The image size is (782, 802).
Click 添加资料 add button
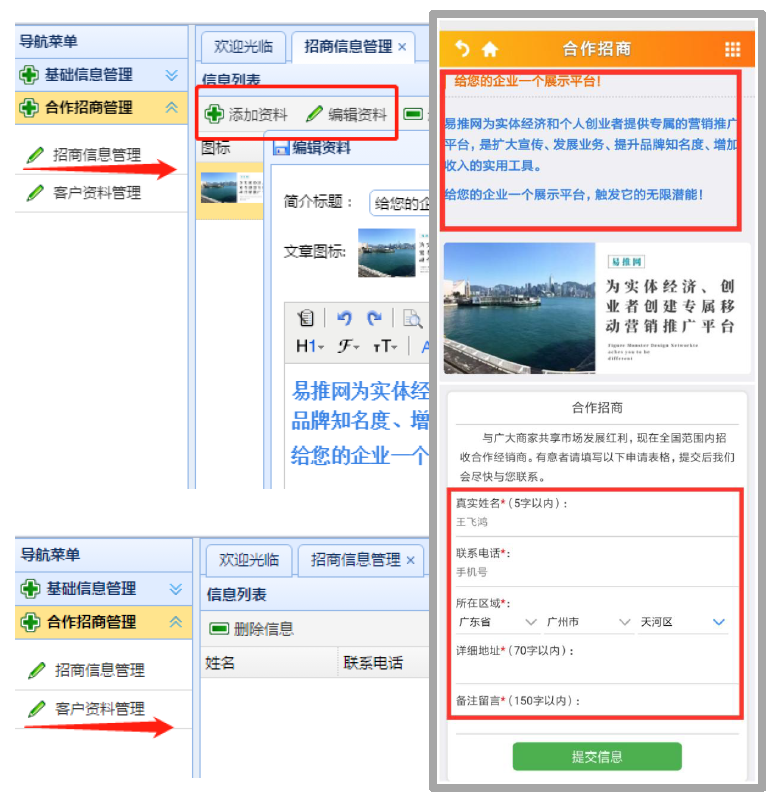point(246,114)
